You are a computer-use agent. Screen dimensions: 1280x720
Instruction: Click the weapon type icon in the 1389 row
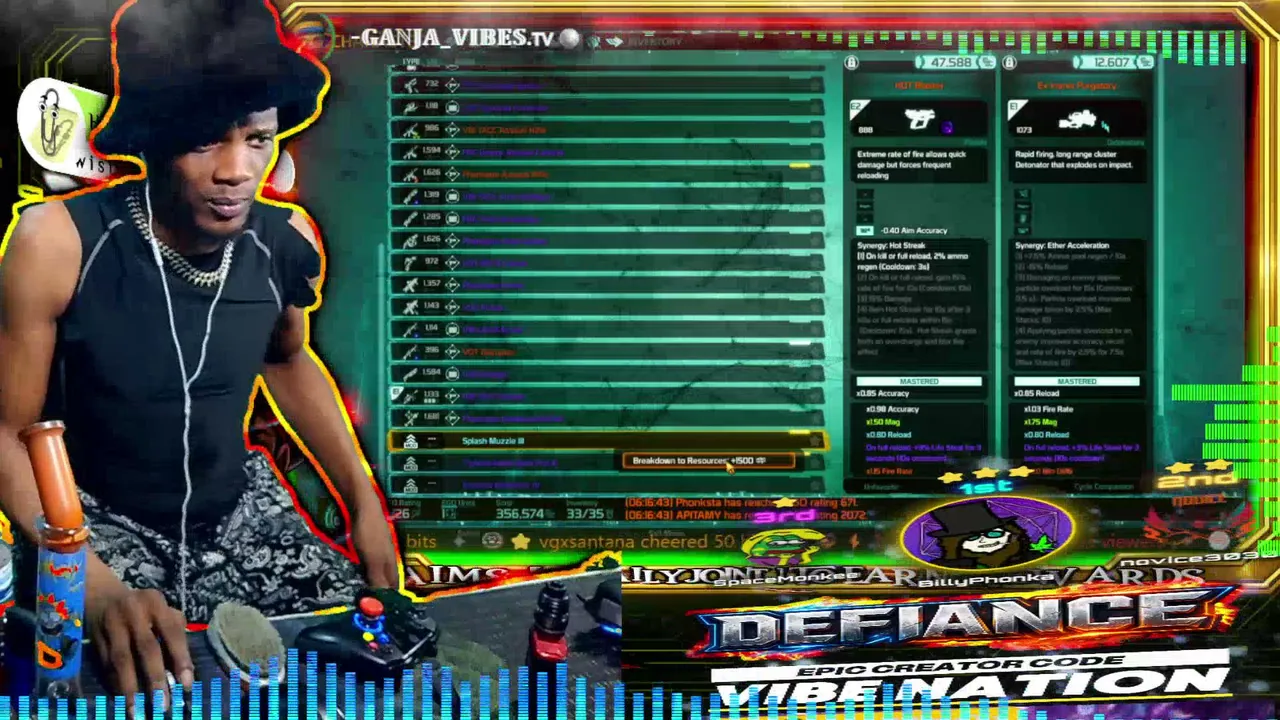pos(410,196)
